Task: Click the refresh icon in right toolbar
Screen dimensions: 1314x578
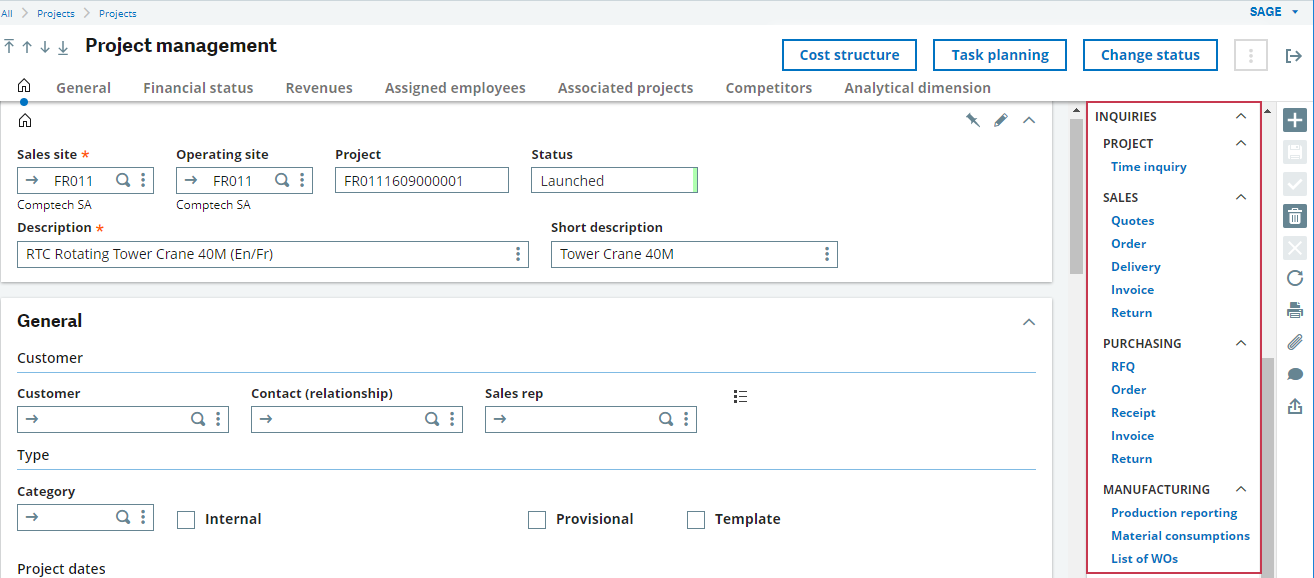Action: [x=1295, y=278]
